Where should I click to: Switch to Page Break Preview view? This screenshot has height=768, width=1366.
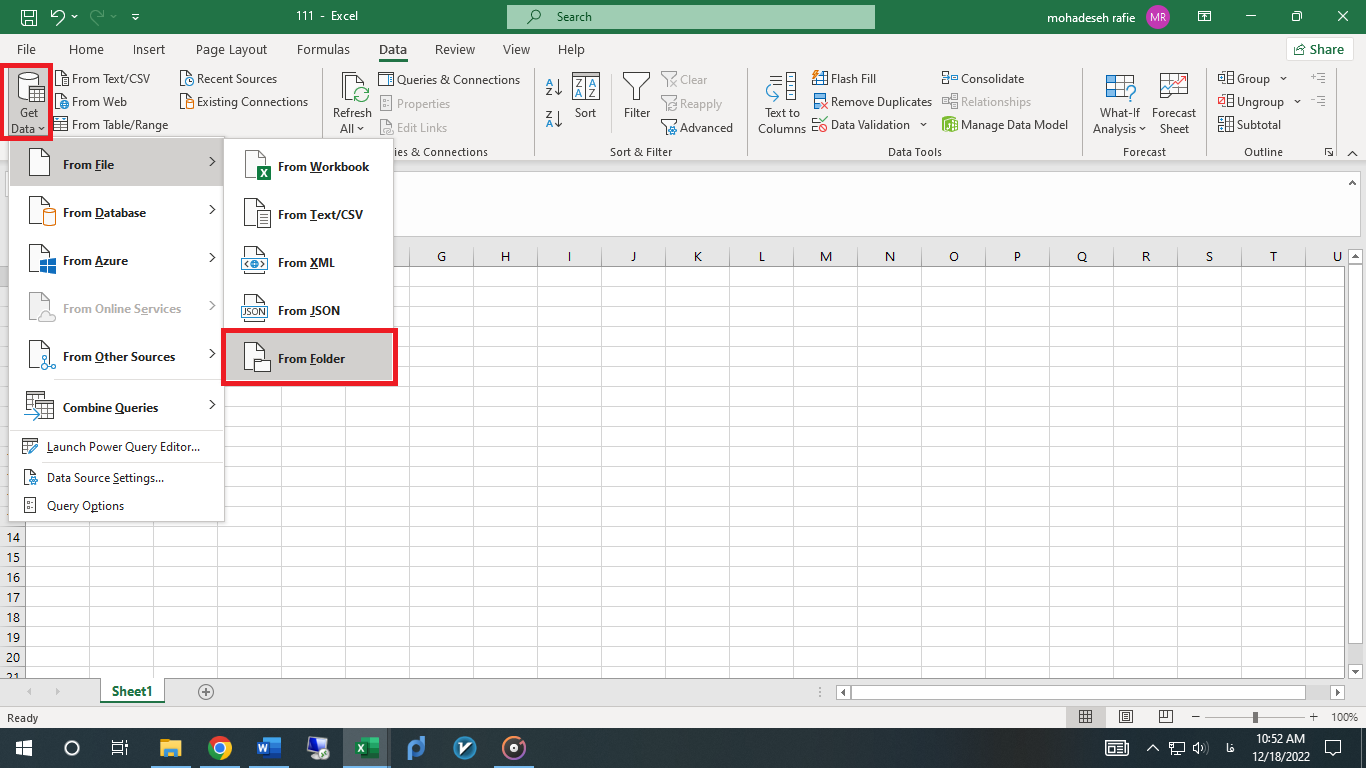[x=1167, y=717]
